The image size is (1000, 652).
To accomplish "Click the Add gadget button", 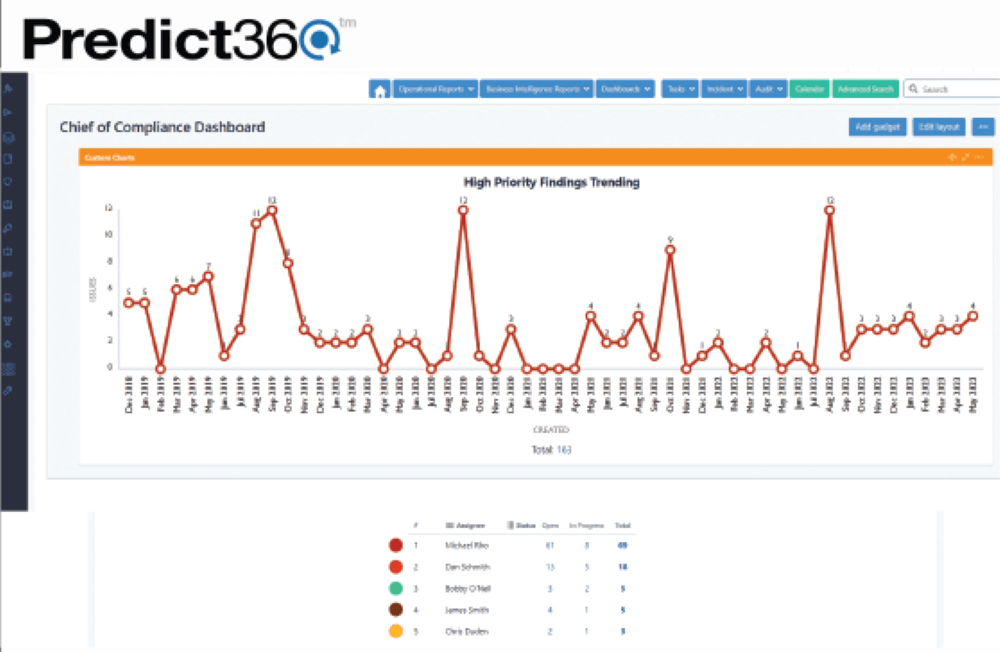I will [878, 127].
